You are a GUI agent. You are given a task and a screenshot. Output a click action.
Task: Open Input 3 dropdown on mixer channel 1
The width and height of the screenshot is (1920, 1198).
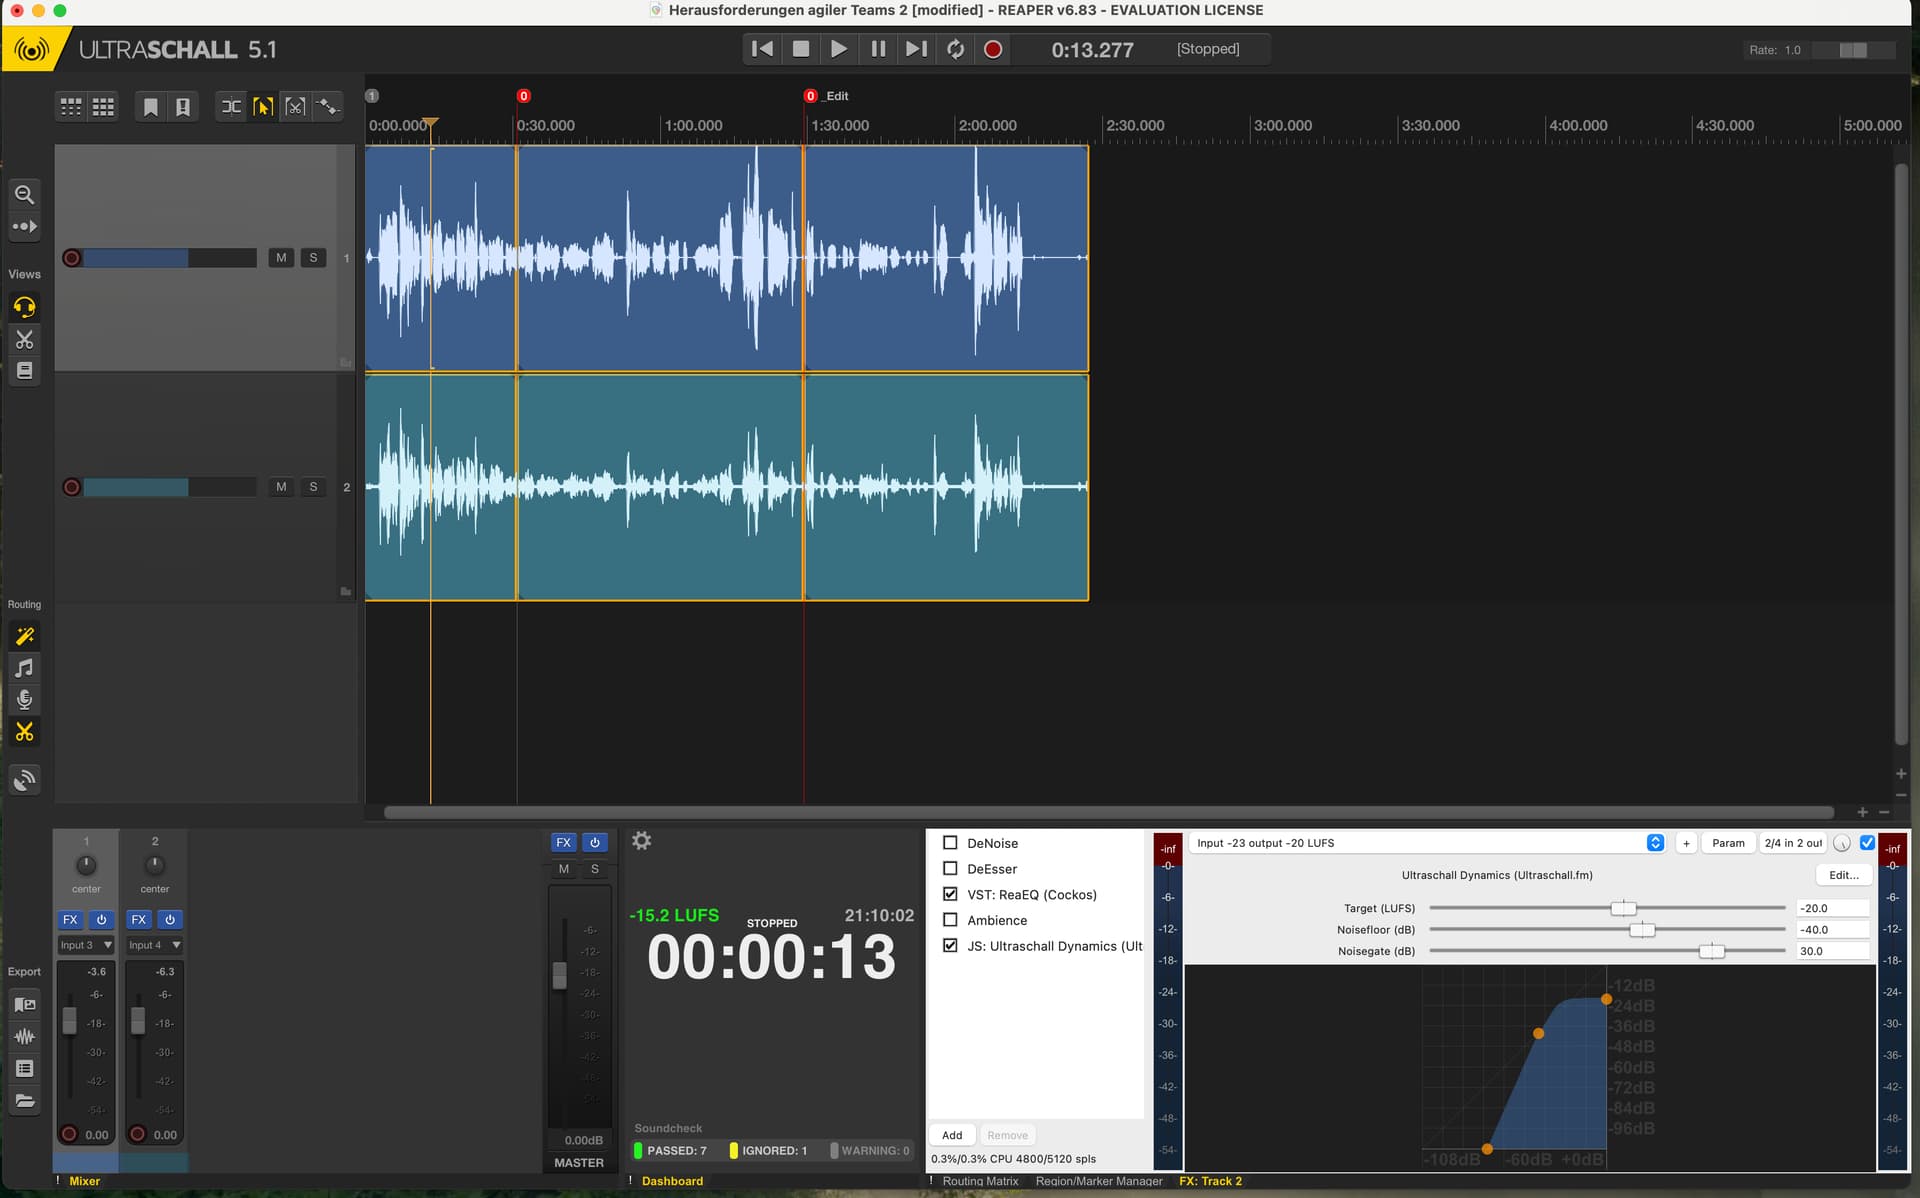coord(87,945)
